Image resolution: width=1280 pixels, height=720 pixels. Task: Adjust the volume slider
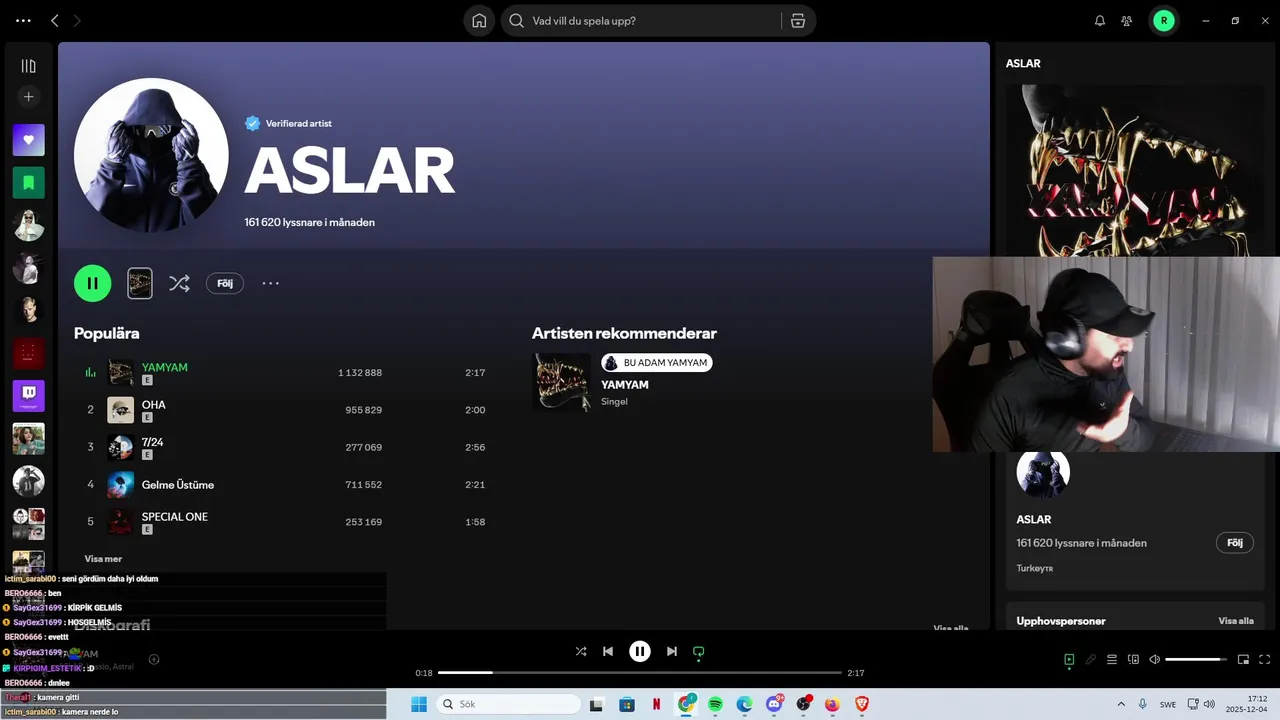click(x=1196, y=659)
